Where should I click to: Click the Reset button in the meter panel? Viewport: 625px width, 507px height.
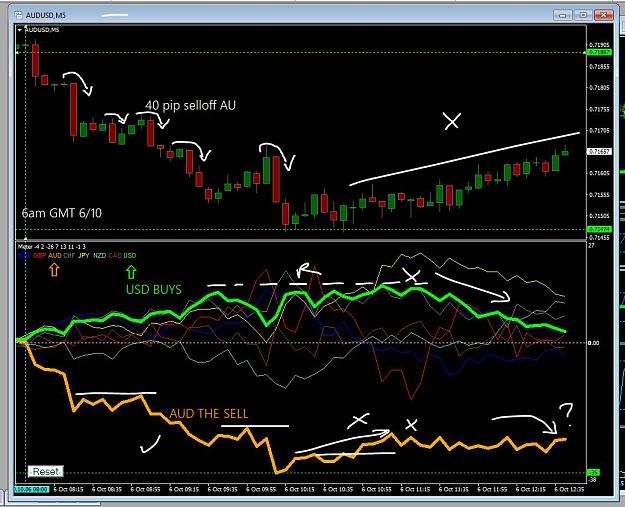tap(45, 472)
